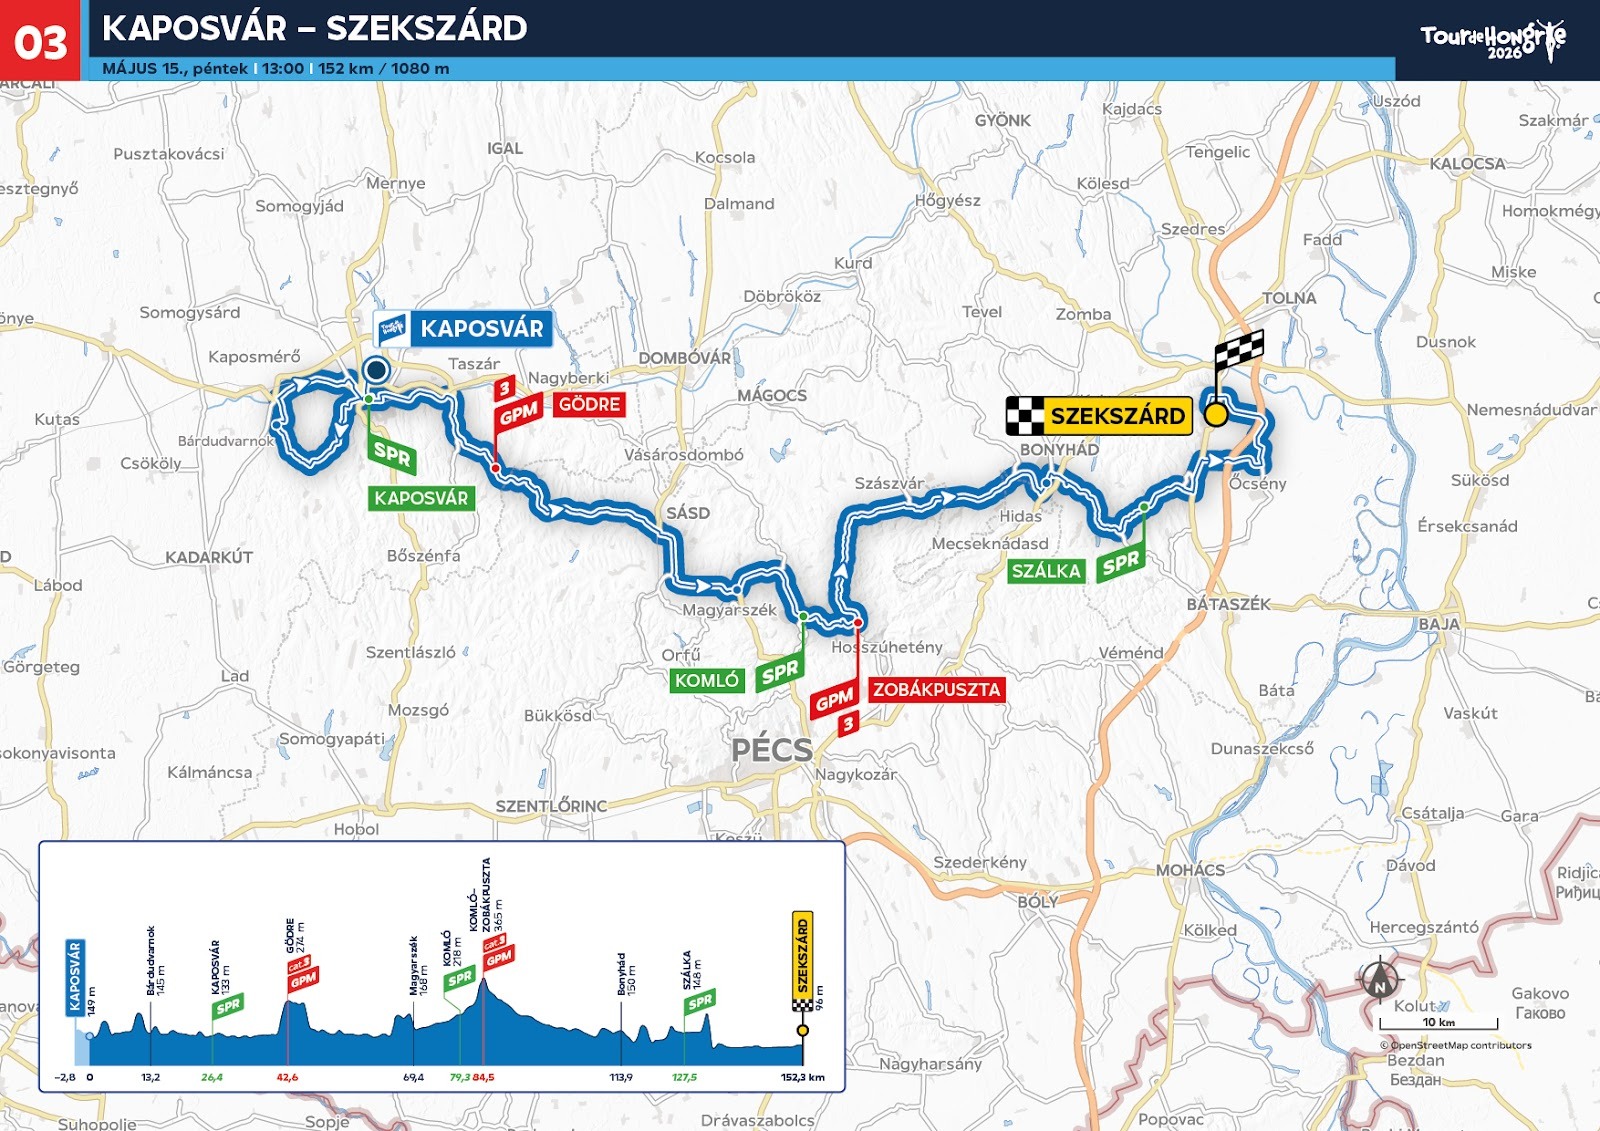Select the green SPR flag next to Komló
Viewport: 1600px width, 1131px height.
pyautogui.click(x=780, y=671)
